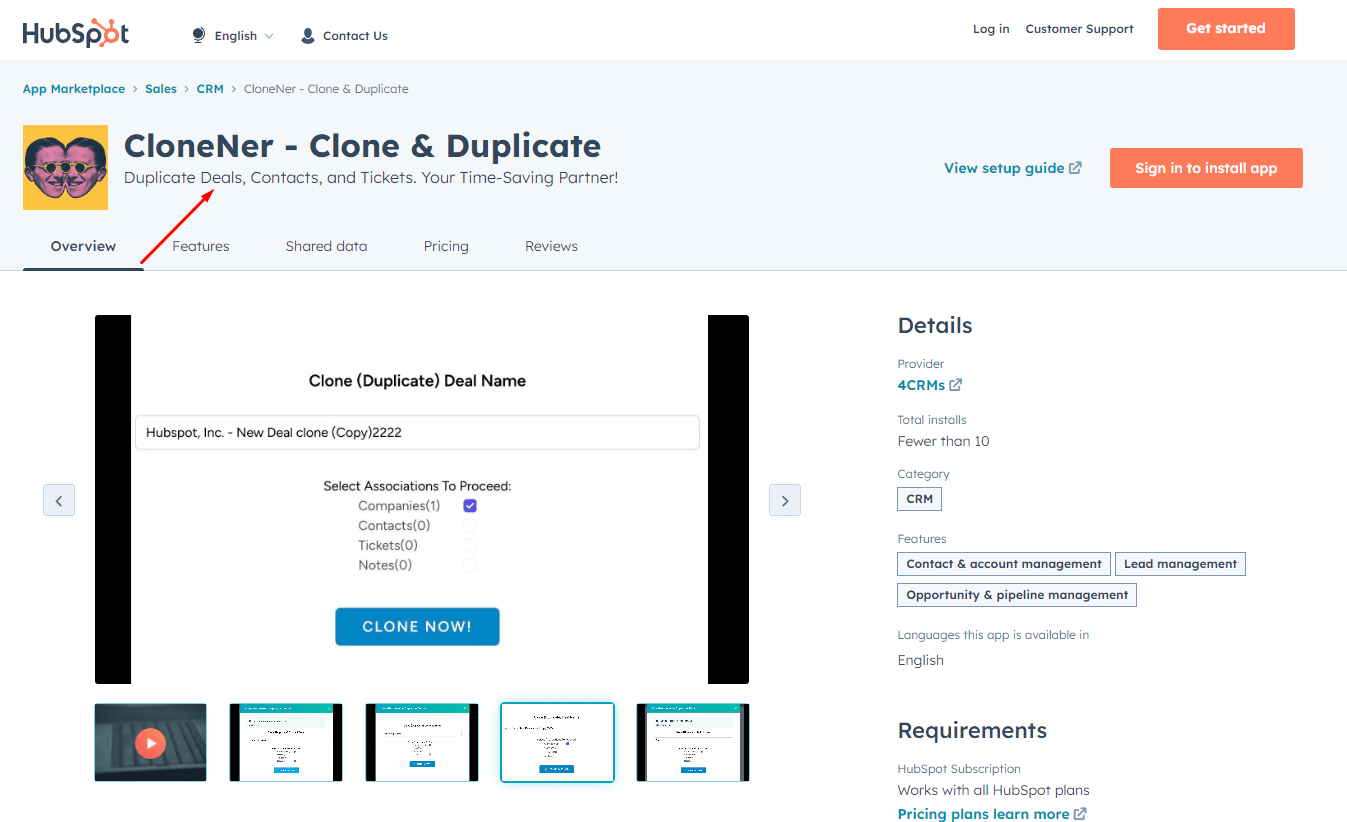Screen dimensions: 1347x822
Task: Open the Pricing tab
Action: (446, 246)
